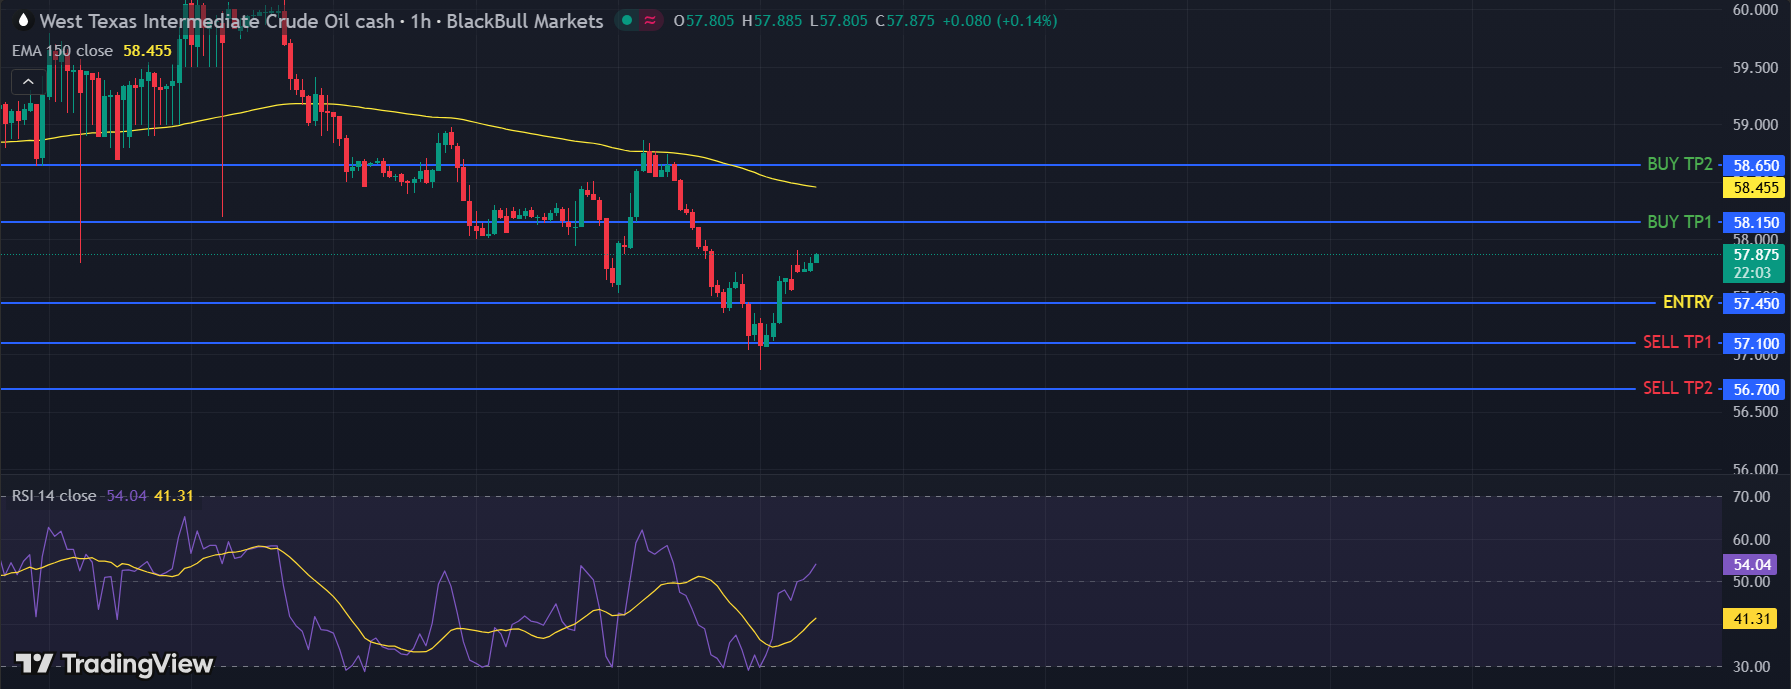Select the yellow ENTRY line label
Screen dimensions: 1791x689
click(x=1687, y=302)
